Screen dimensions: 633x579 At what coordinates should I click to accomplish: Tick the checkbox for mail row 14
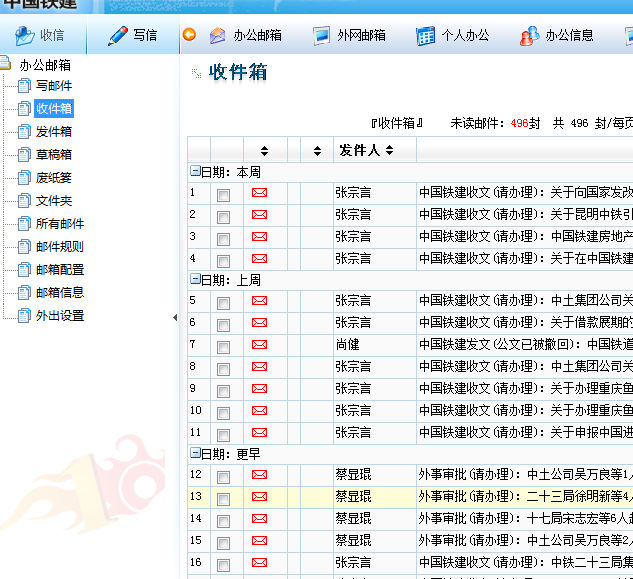click(x=223, y=521)
